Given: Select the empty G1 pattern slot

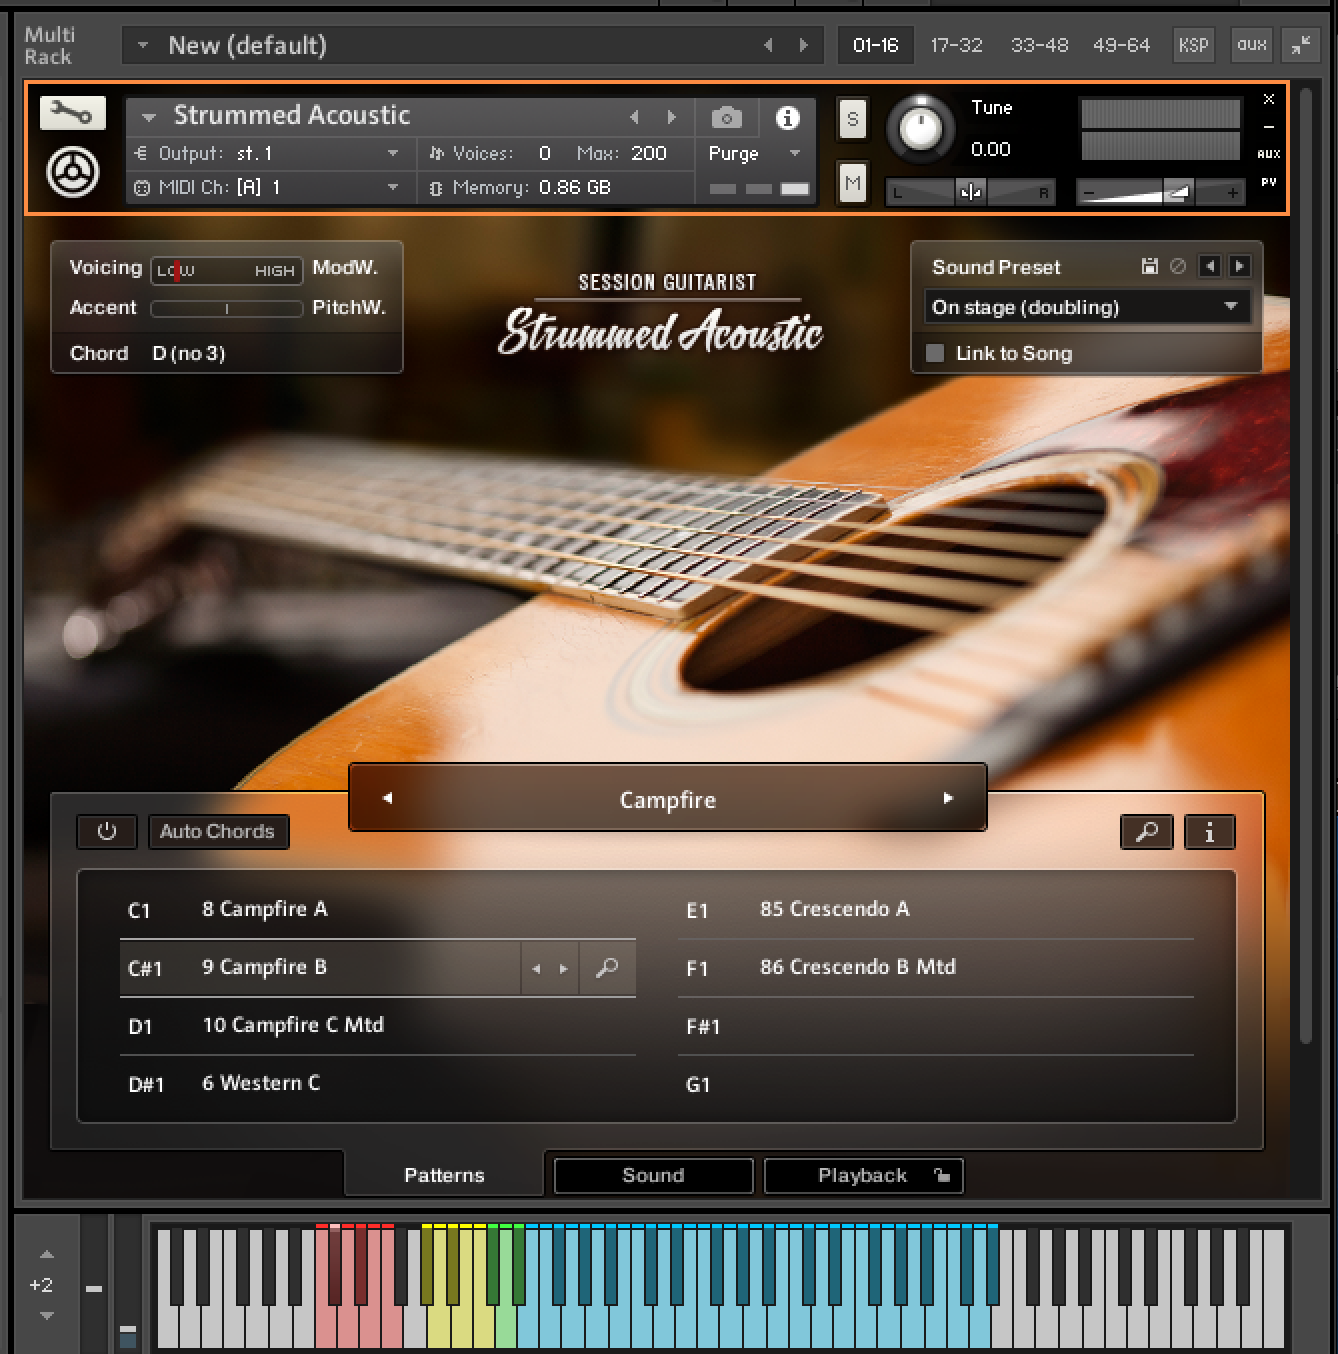Looking at the screenshot, I should pyautogui.click(x=936, y=1084).
